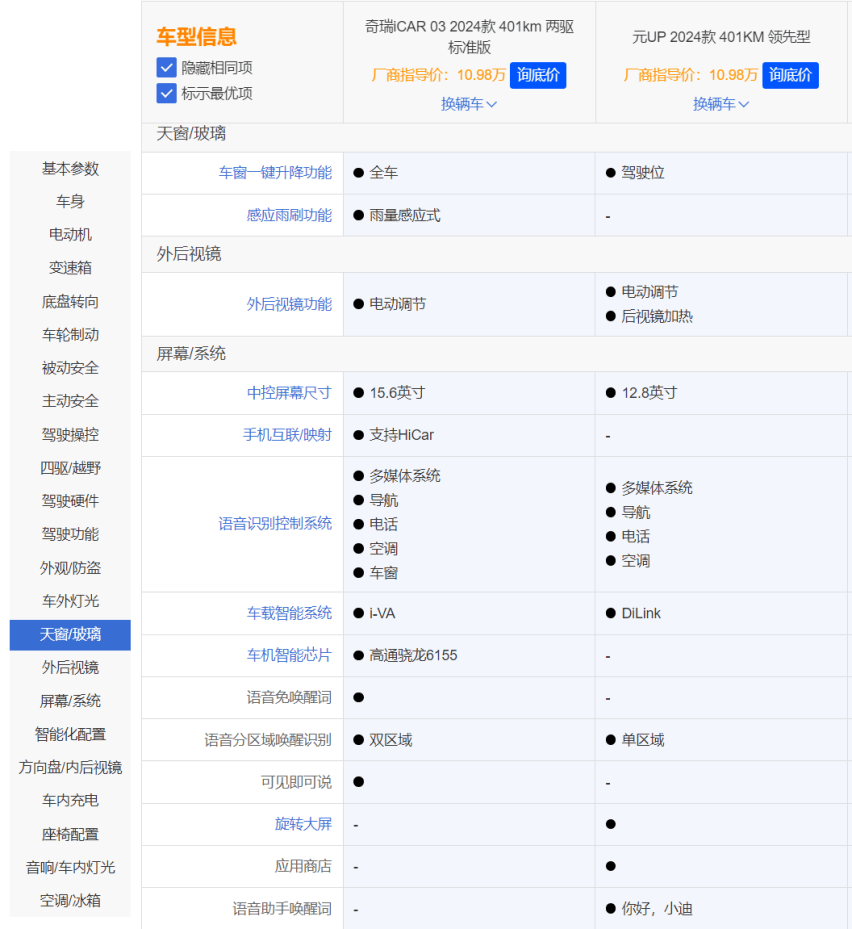Navigate to 屏幕/系统 in sidebar
852x929 pixels.
(x=70, y=701)
